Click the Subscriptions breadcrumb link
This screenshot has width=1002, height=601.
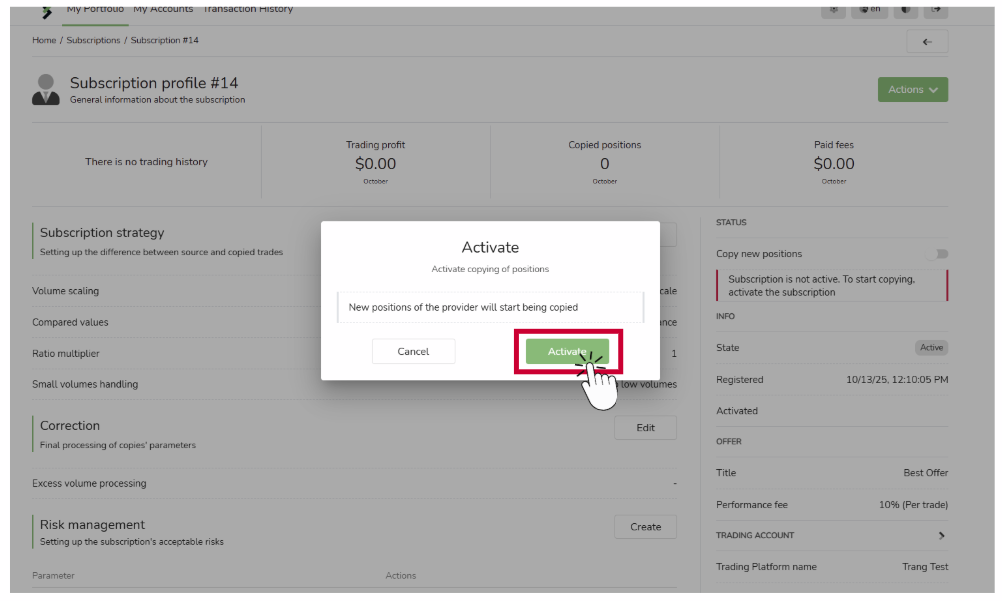click(x=93, y=41)
